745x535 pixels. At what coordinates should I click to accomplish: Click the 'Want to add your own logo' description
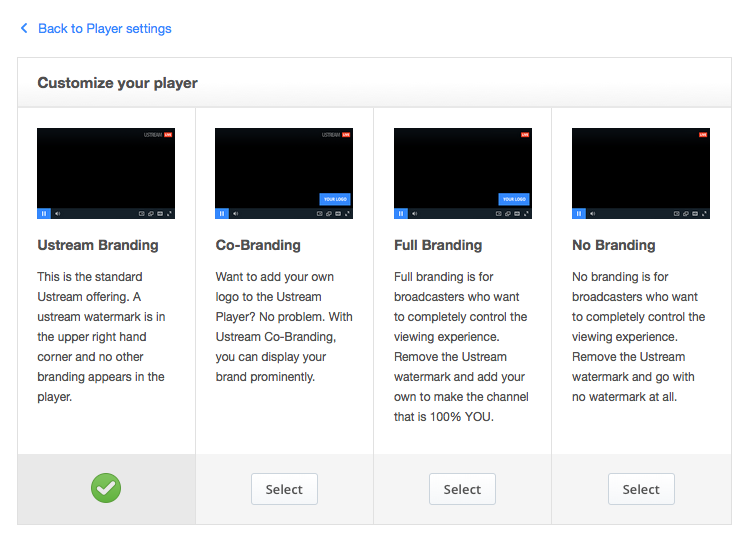[x=284, y=327]
